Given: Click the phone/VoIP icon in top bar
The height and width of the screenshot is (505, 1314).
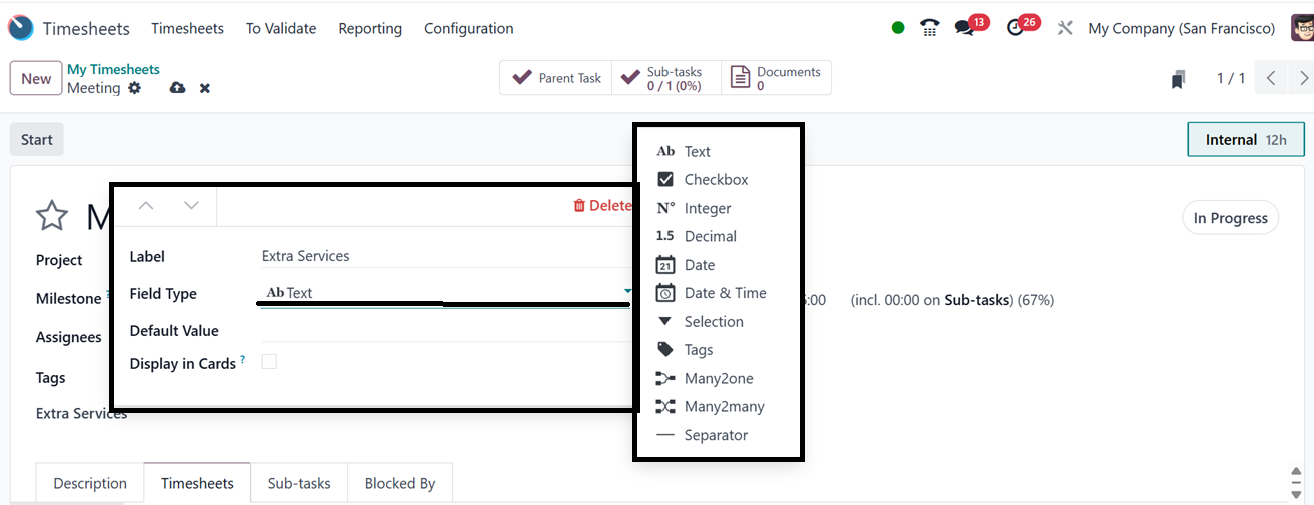Looking at the screenshot, I should coord(930,28).
